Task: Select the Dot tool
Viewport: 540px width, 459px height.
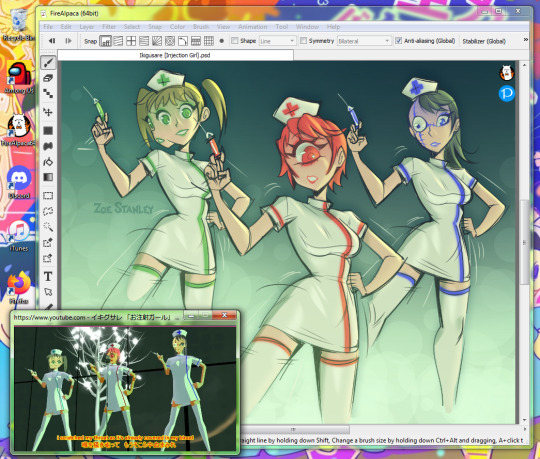Action: tap(48, 94)
